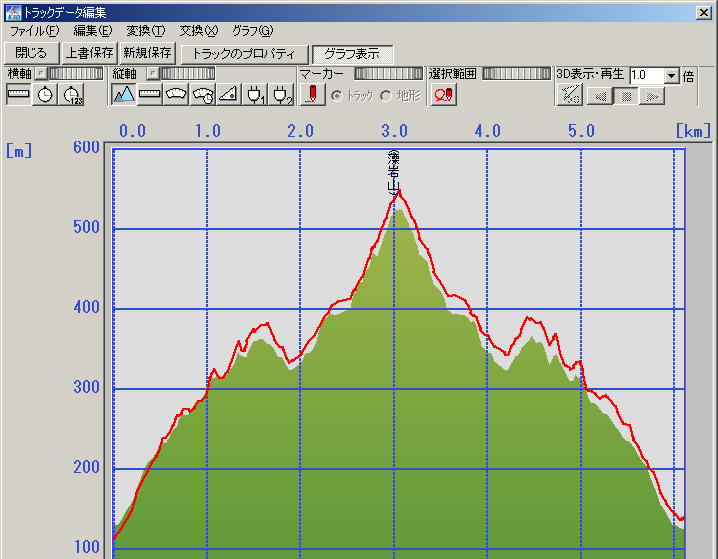Viewport: 718px width, 559px height.
Task: Select the mountain elevation vertical axis icon
Action: pos(124,94)
